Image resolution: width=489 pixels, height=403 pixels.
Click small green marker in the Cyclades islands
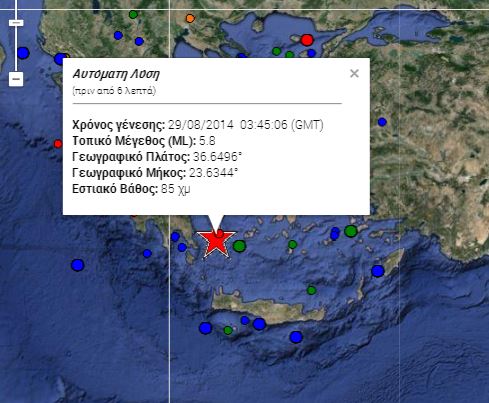click(x=292, y=245)
